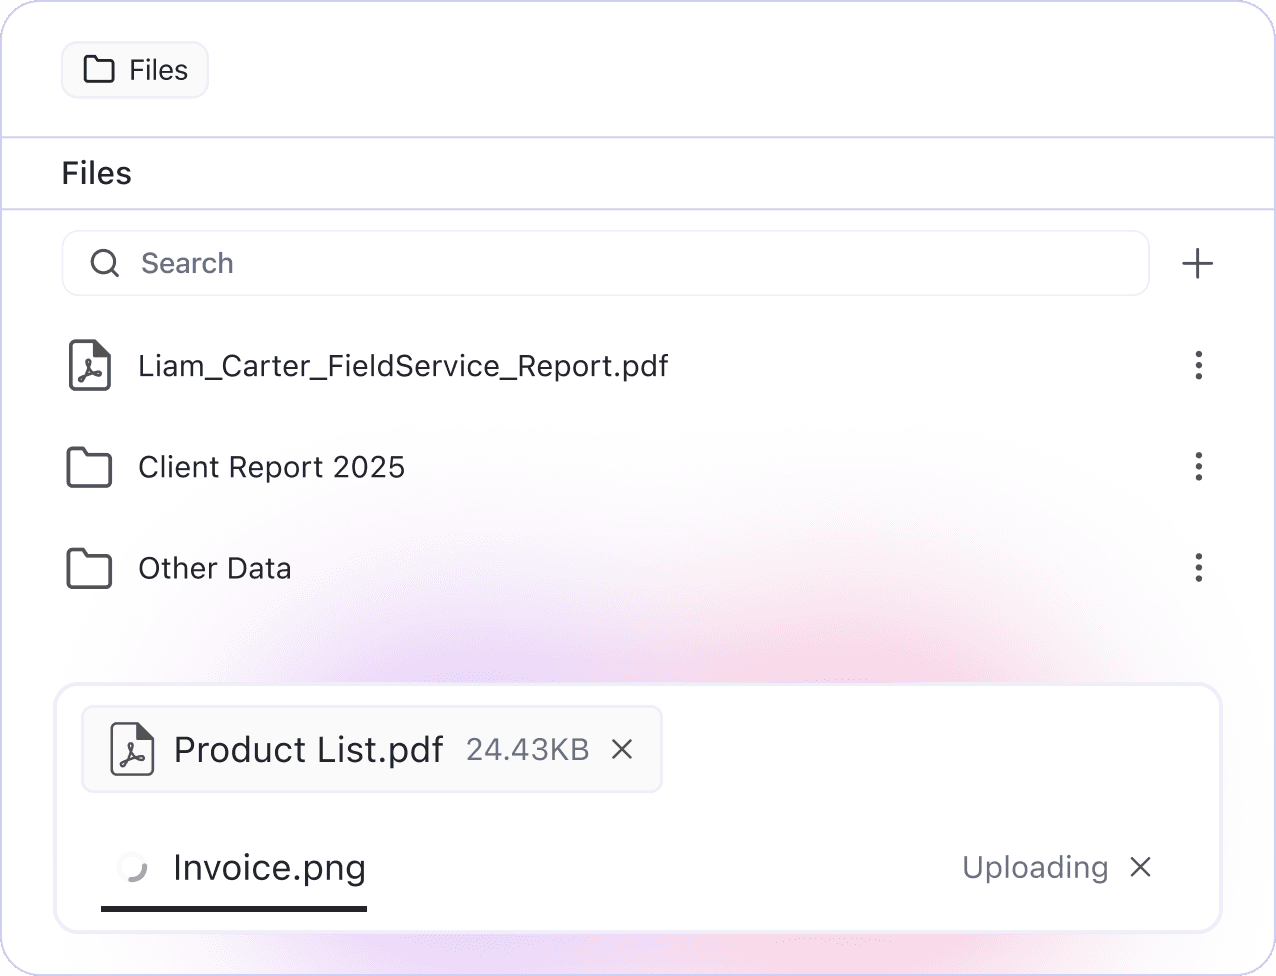
Task: Select the Files panel header
Action: pyautogui.click(x=96, y=173)
